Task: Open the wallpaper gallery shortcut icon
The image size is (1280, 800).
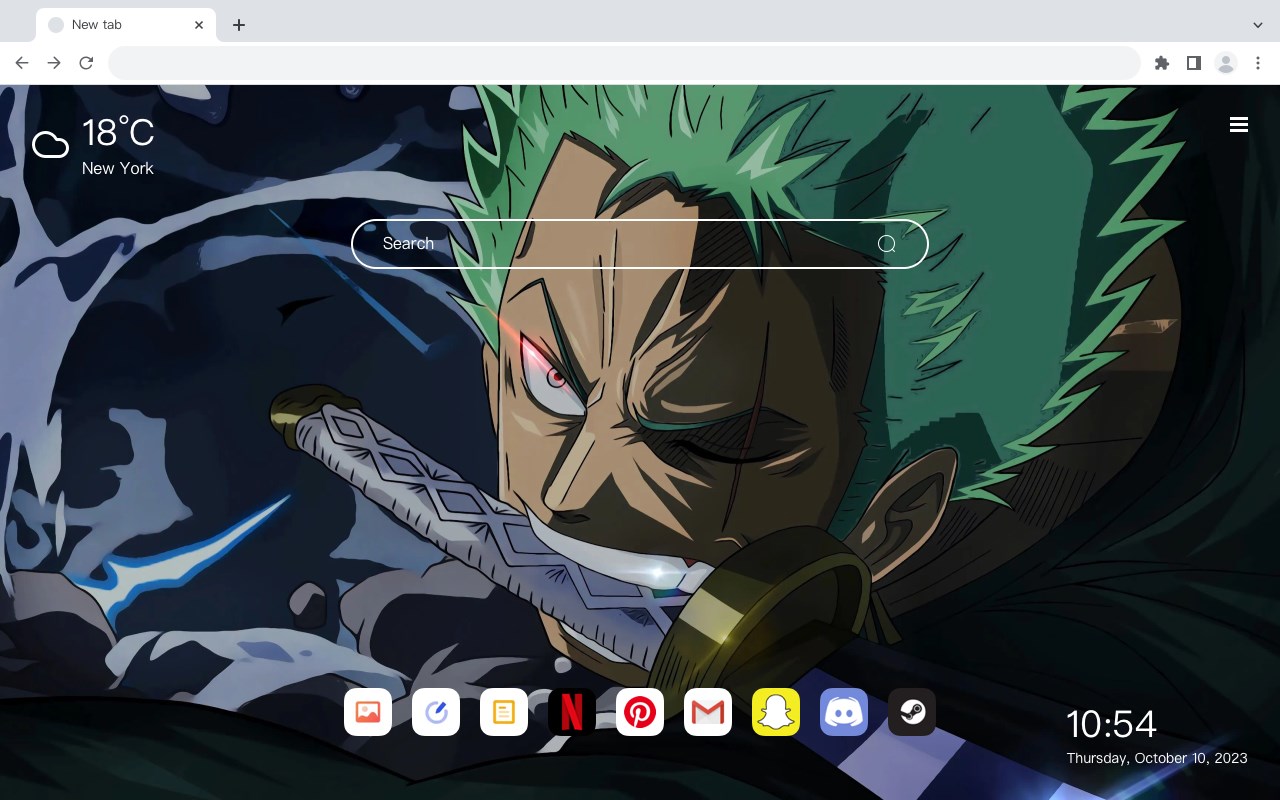Action: tap(368, 712)
